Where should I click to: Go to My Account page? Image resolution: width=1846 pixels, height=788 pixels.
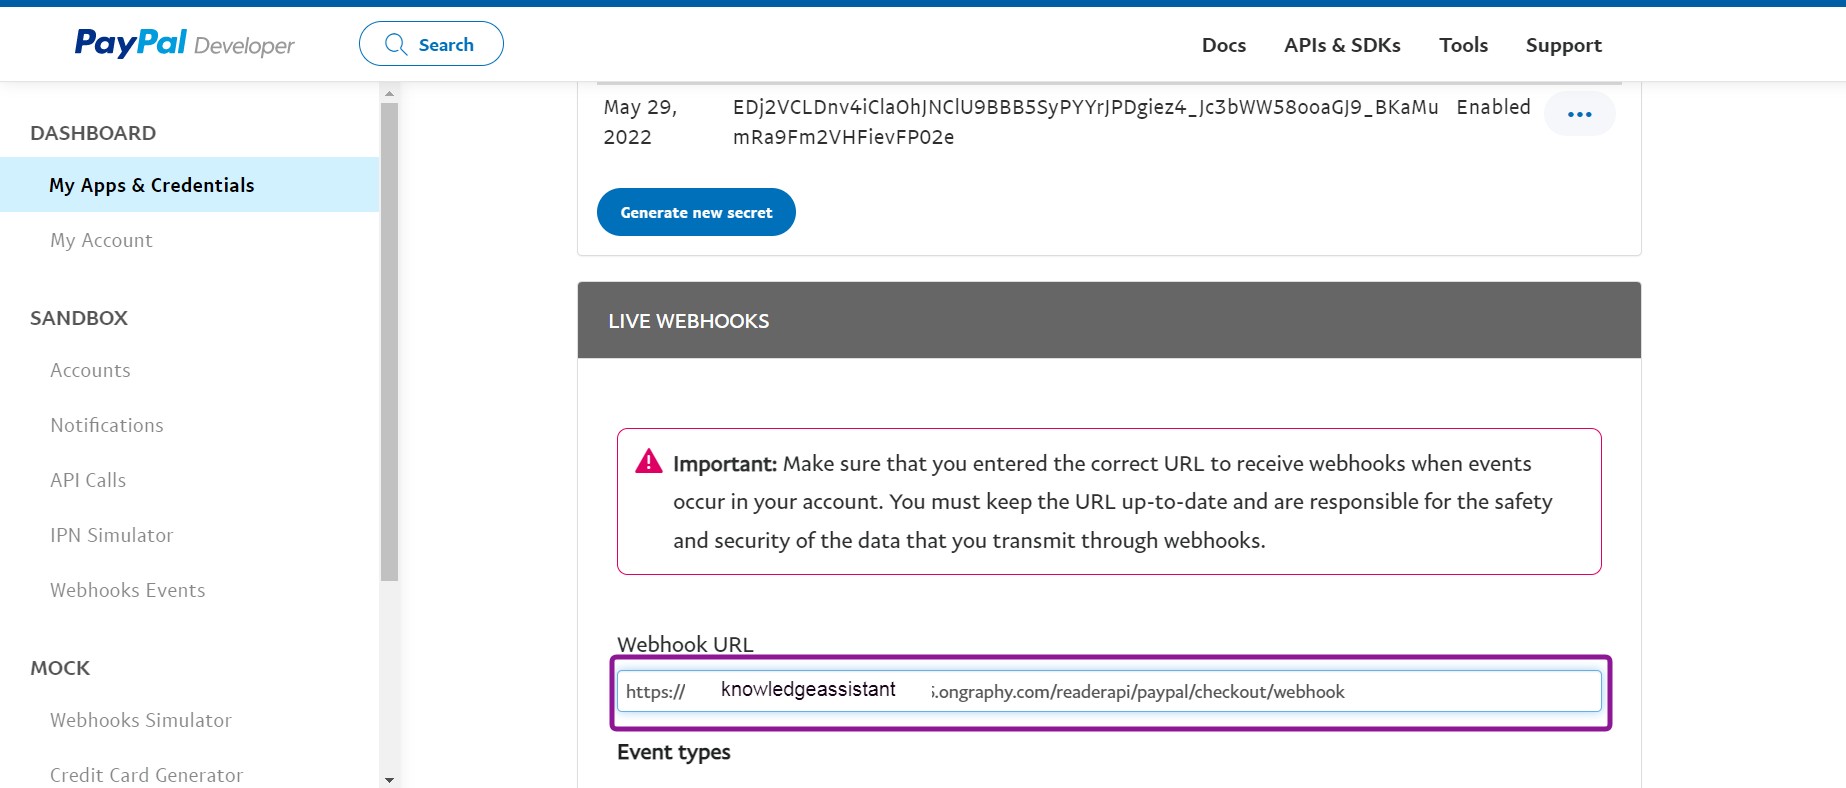coord(101,240)
